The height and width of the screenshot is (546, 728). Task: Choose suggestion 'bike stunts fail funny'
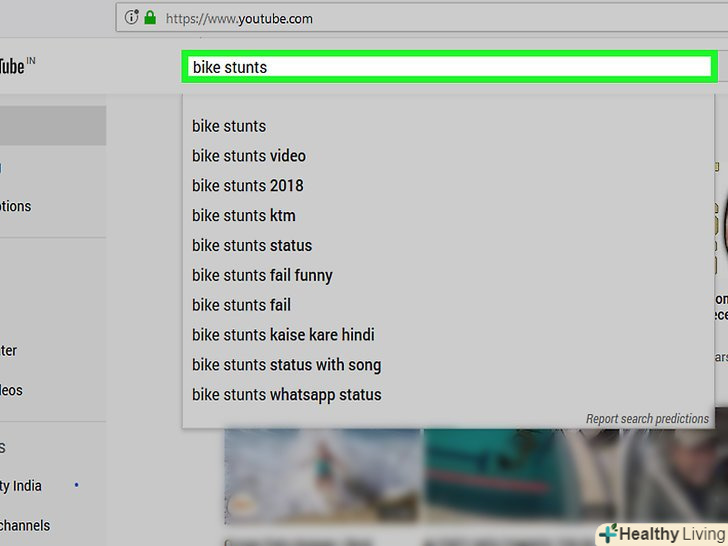tap(448, 275)
